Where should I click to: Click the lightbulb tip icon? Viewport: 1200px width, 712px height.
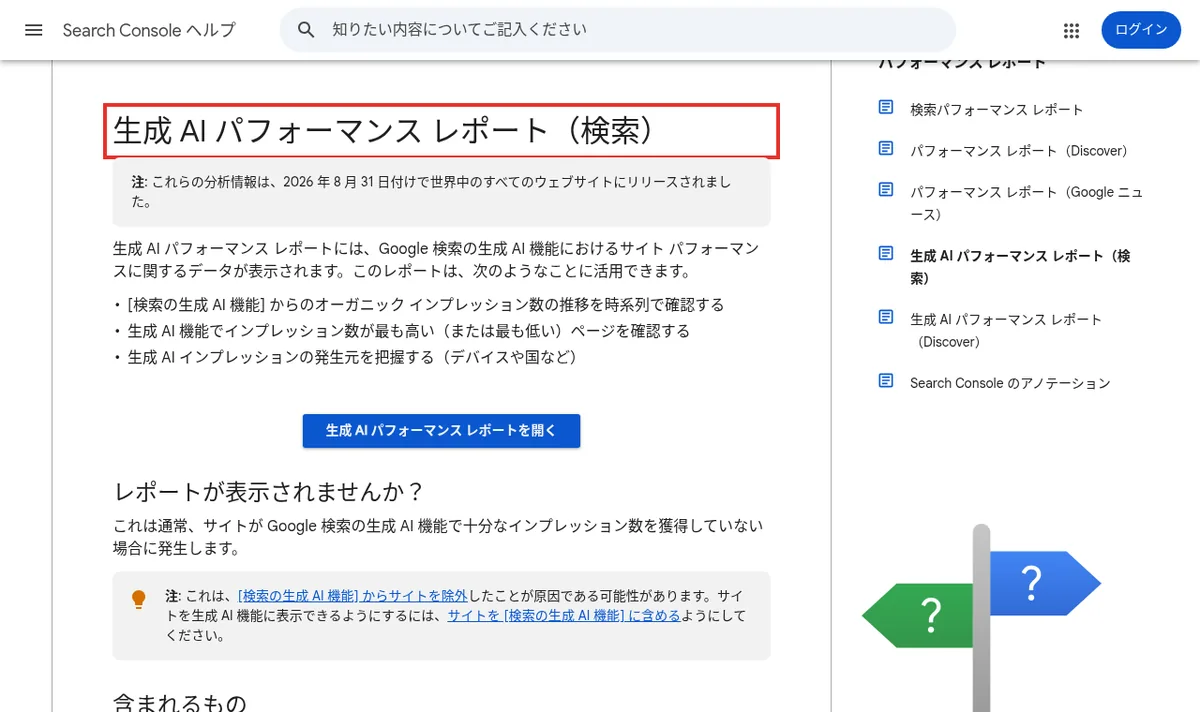pyautogui.click(x=139, y=599)
